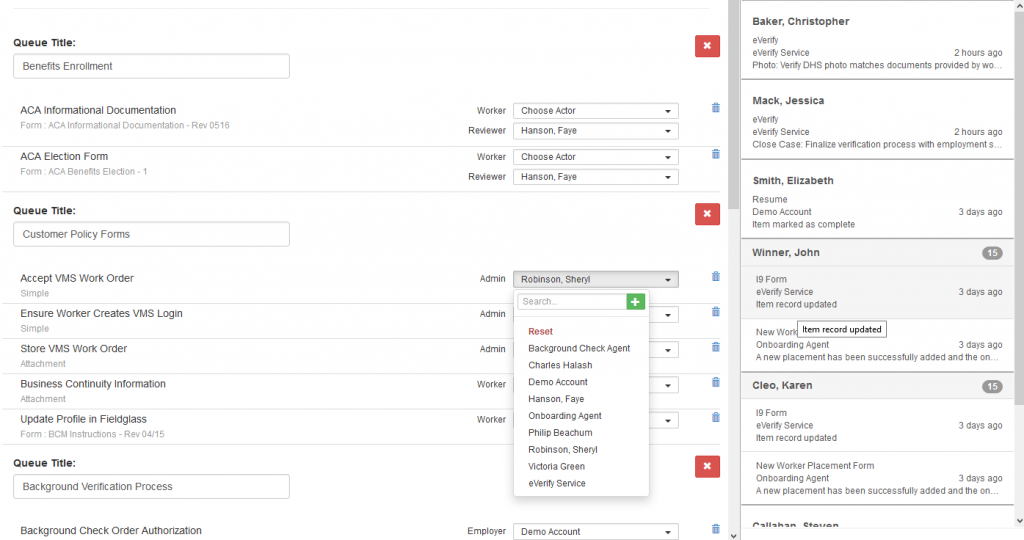Viewport: 1024px width, 540px height.
Task: Choose Background Check Agent from actor list
Action: [579, 348]
